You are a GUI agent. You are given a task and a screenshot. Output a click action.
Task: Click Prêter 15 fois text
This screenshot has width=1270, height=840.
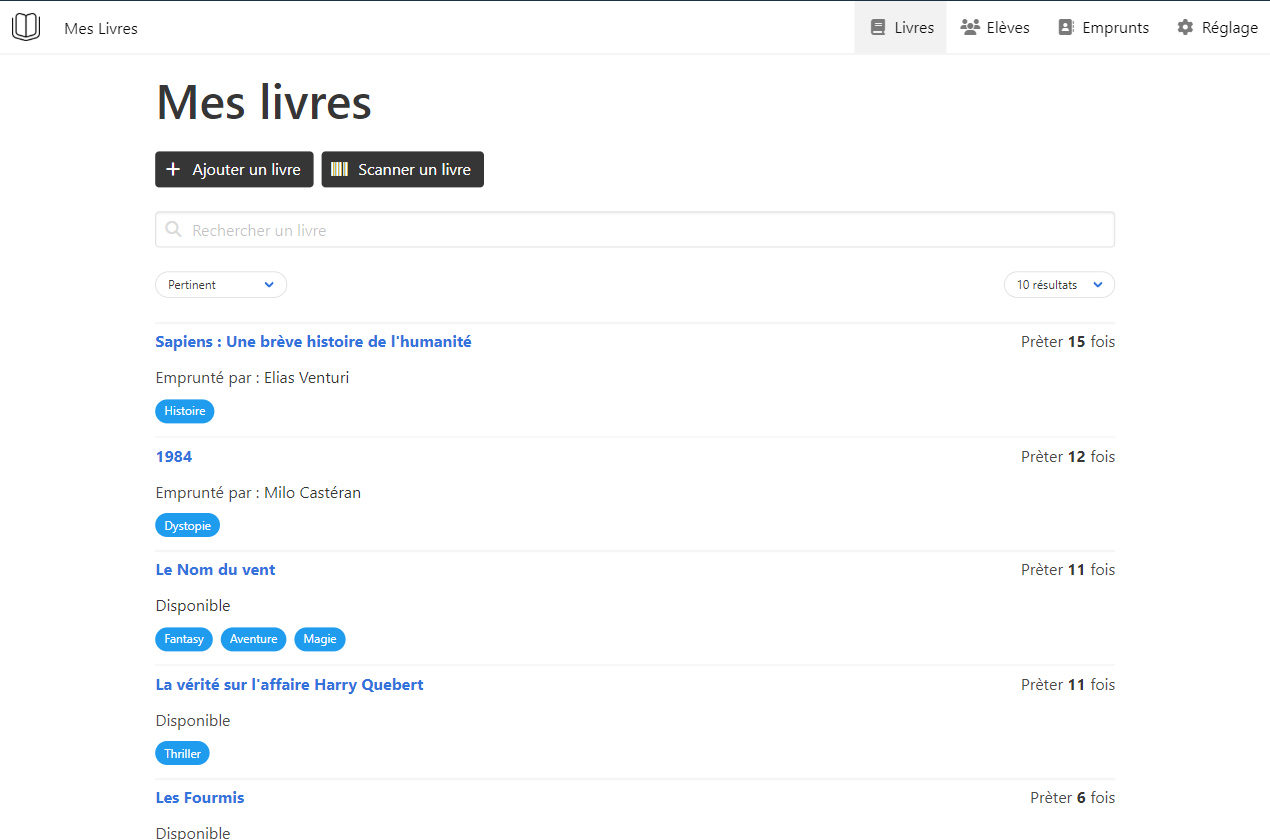tap(1068, 342)
